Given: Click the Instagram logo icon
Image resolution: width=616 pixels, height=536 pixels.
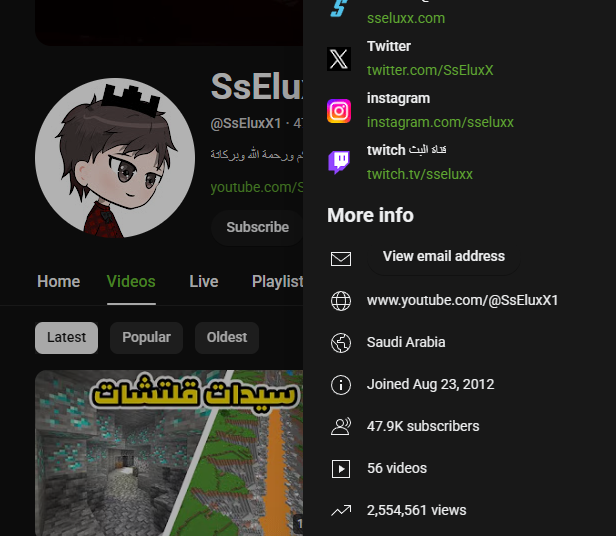Looking at the screenshot, I should pyautogui.click(x=339, y=111).
